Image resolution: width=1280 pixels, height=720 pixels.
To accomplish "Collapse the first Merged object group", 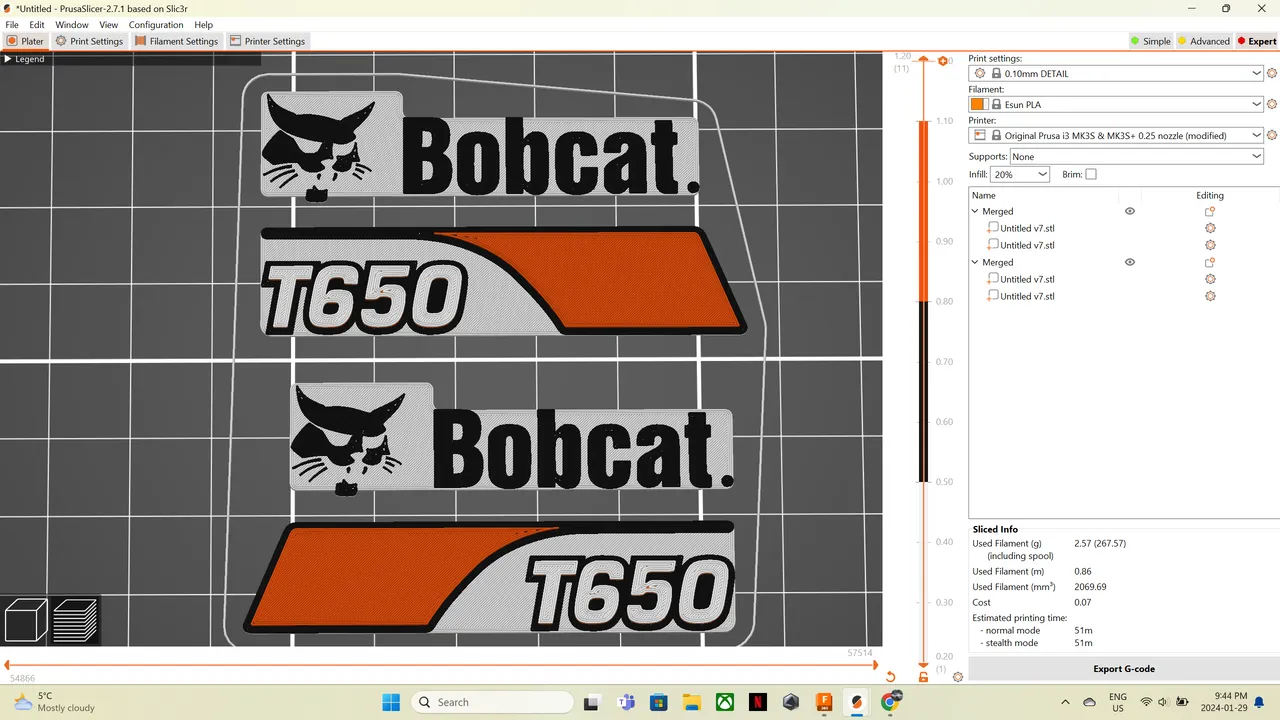I will [974, 211].
